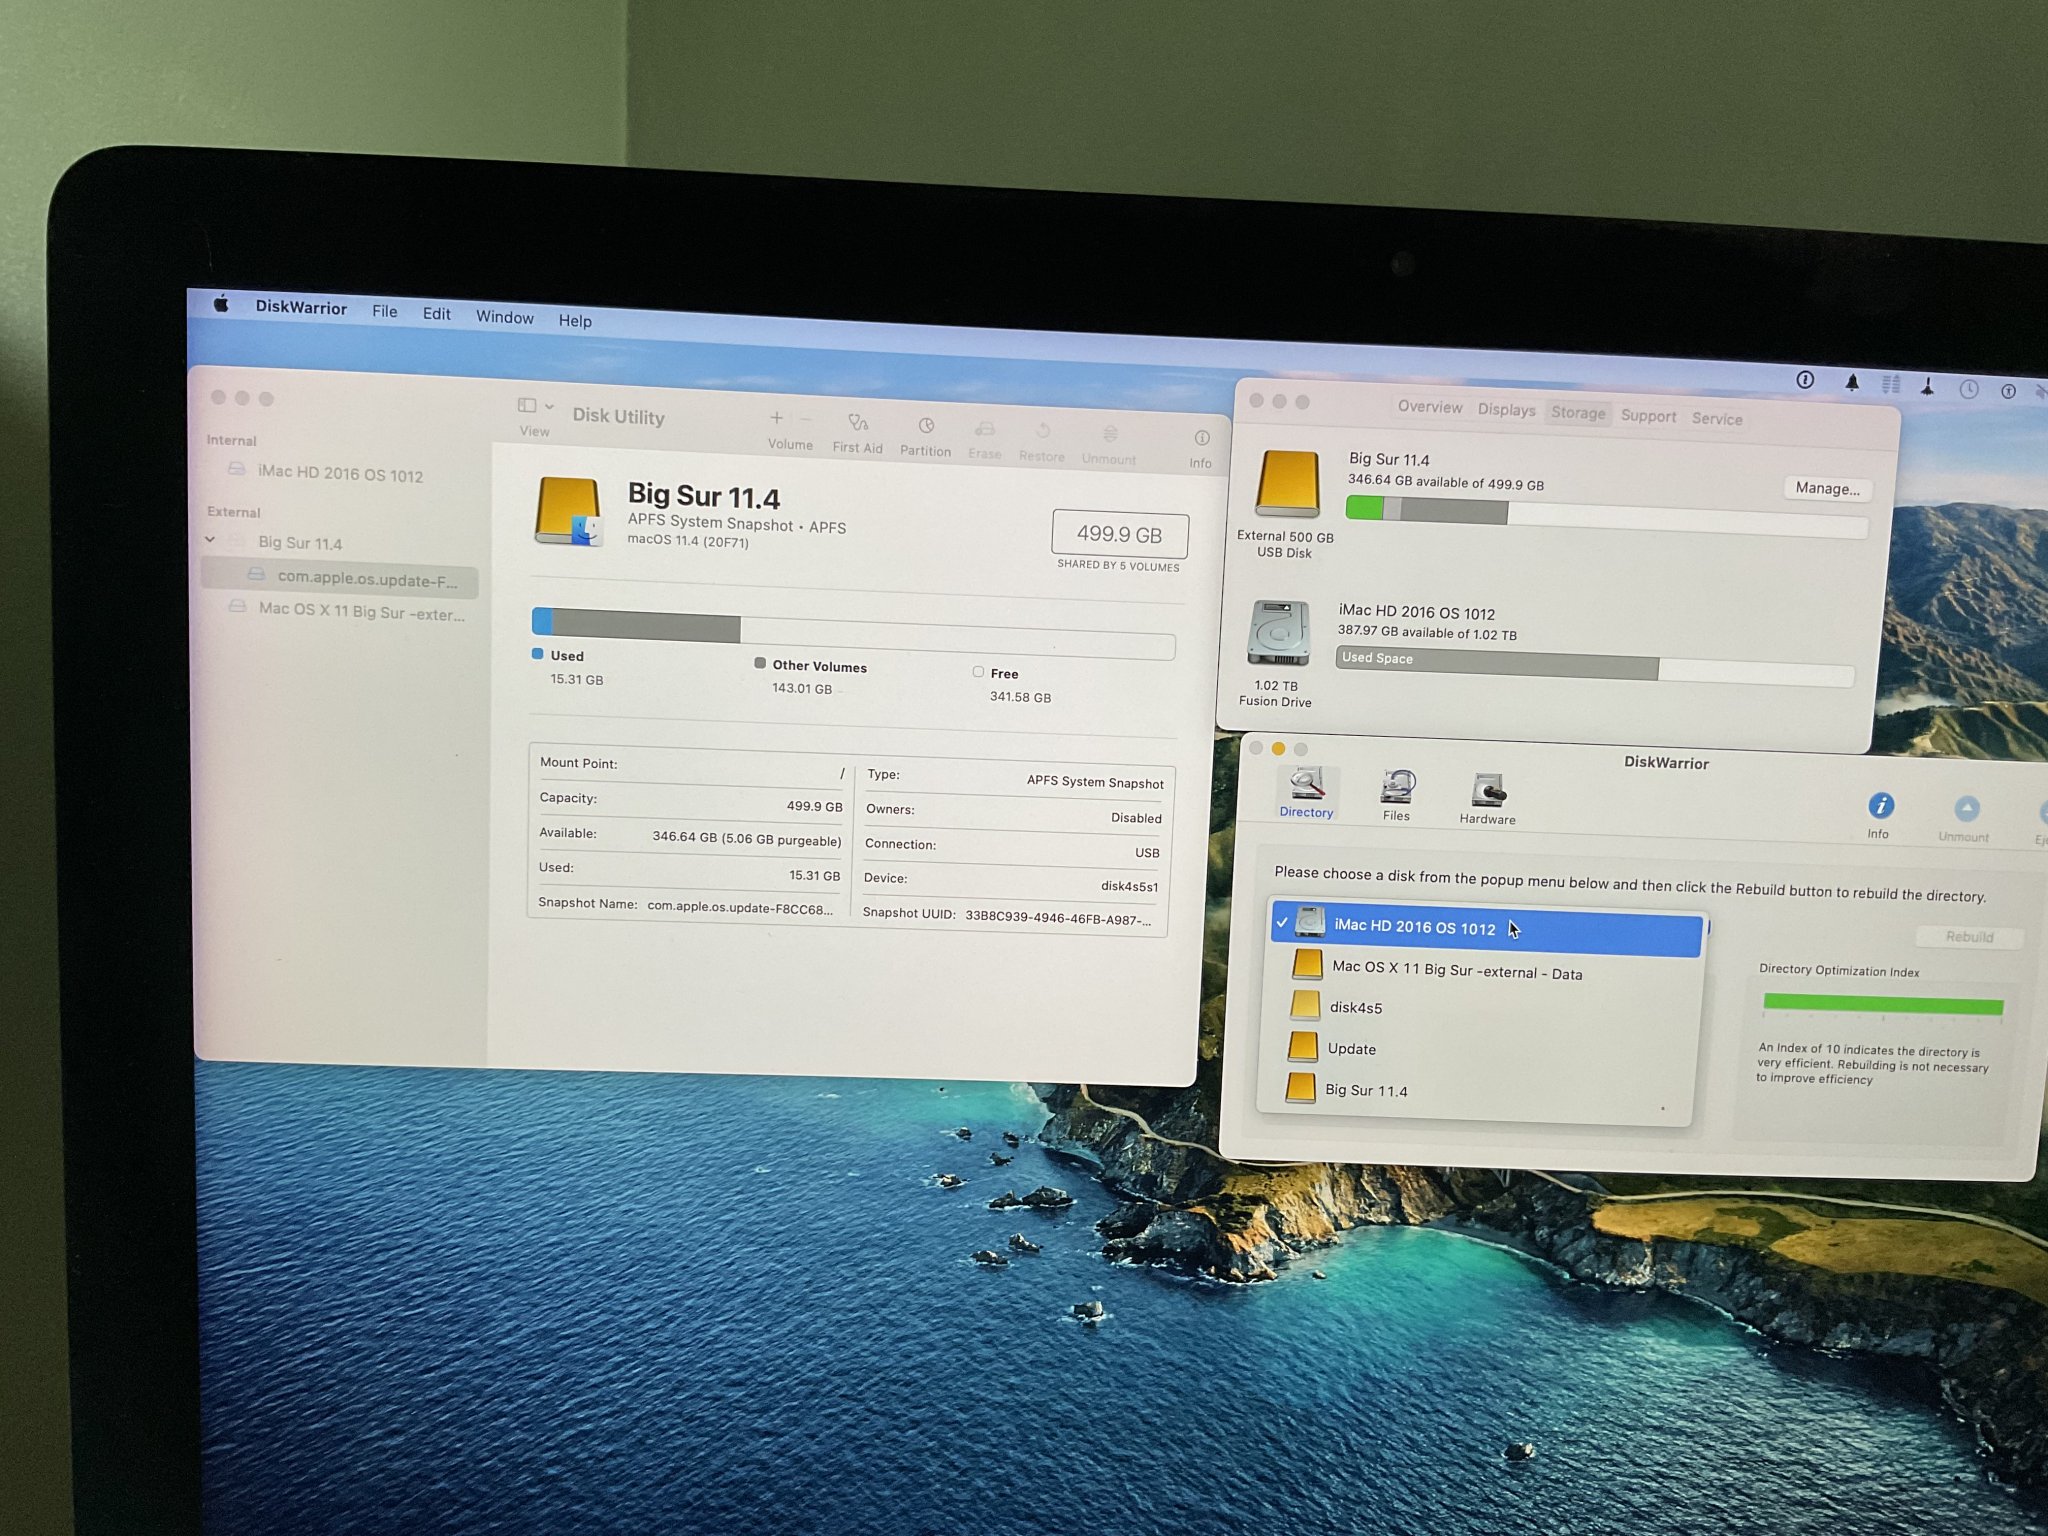Open the Apple menu
This screenshot has height=1536, width=2048.
(x=221, y=304)
